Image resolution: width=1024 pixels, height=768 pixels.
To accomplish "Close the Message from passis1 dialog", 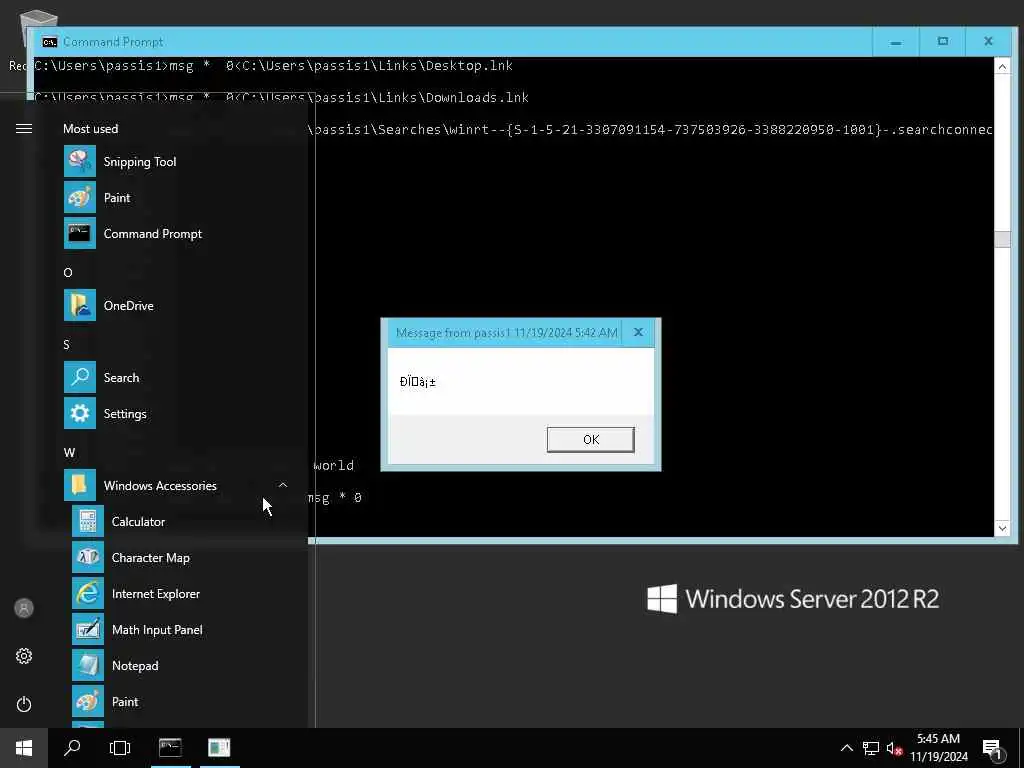I will pos(638,332).
